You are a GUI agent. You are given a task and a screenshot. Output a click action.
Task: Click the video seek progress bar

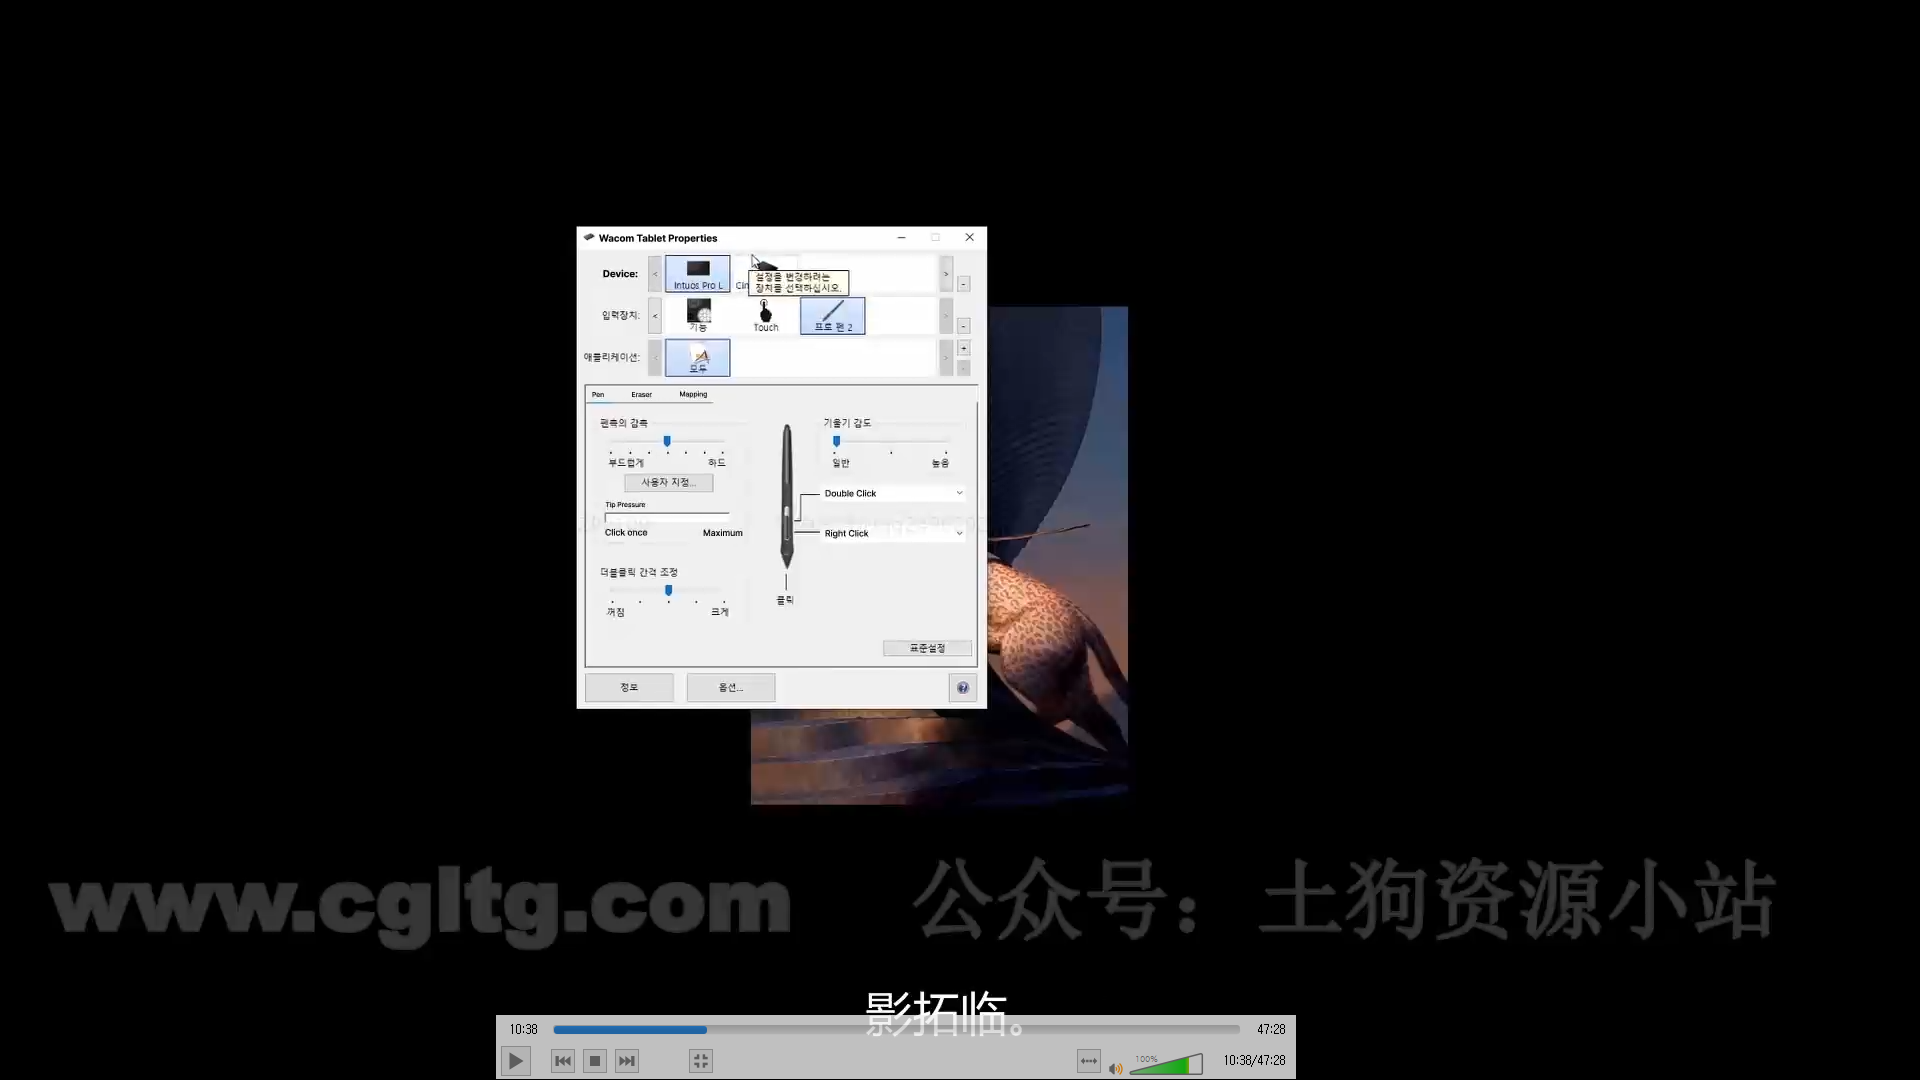[x=896, y=1029]
